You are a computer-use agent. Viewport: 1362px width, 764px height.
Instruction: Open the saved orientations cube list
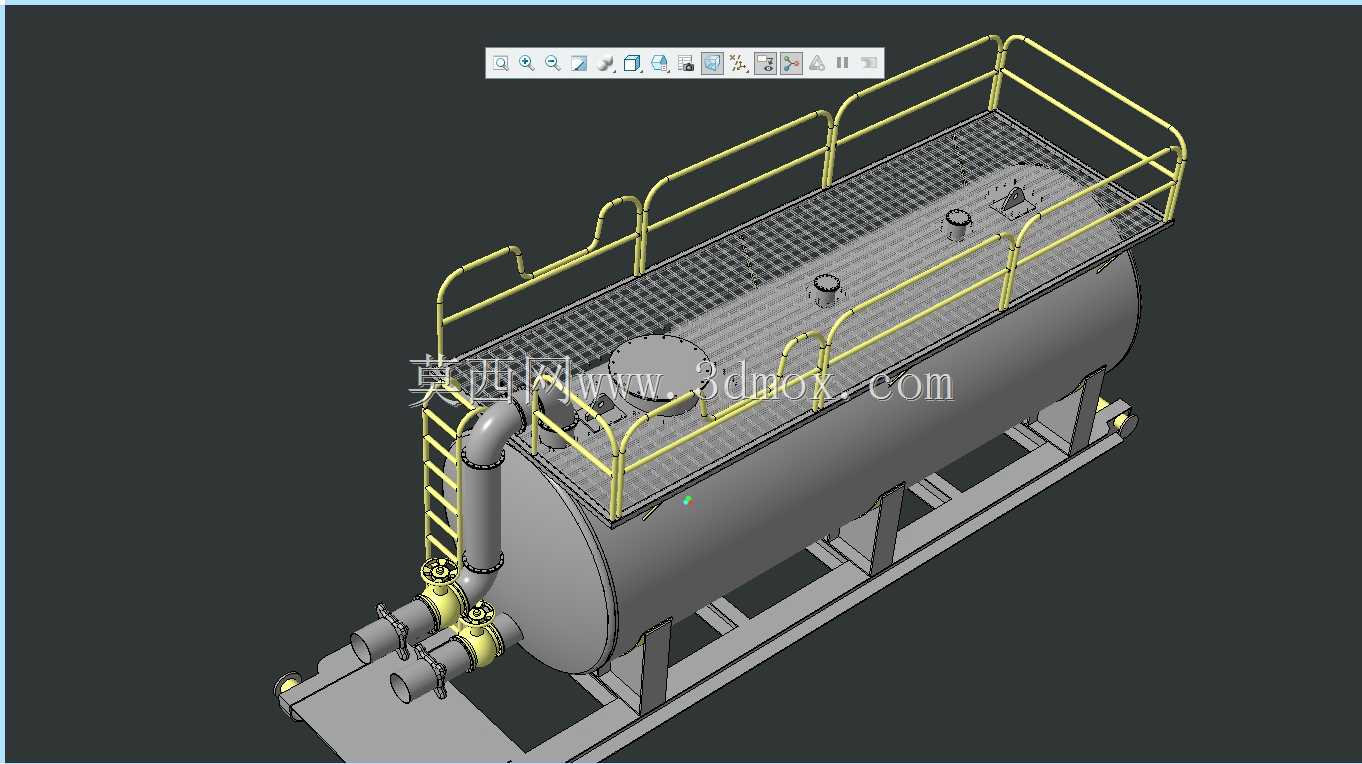632,63
